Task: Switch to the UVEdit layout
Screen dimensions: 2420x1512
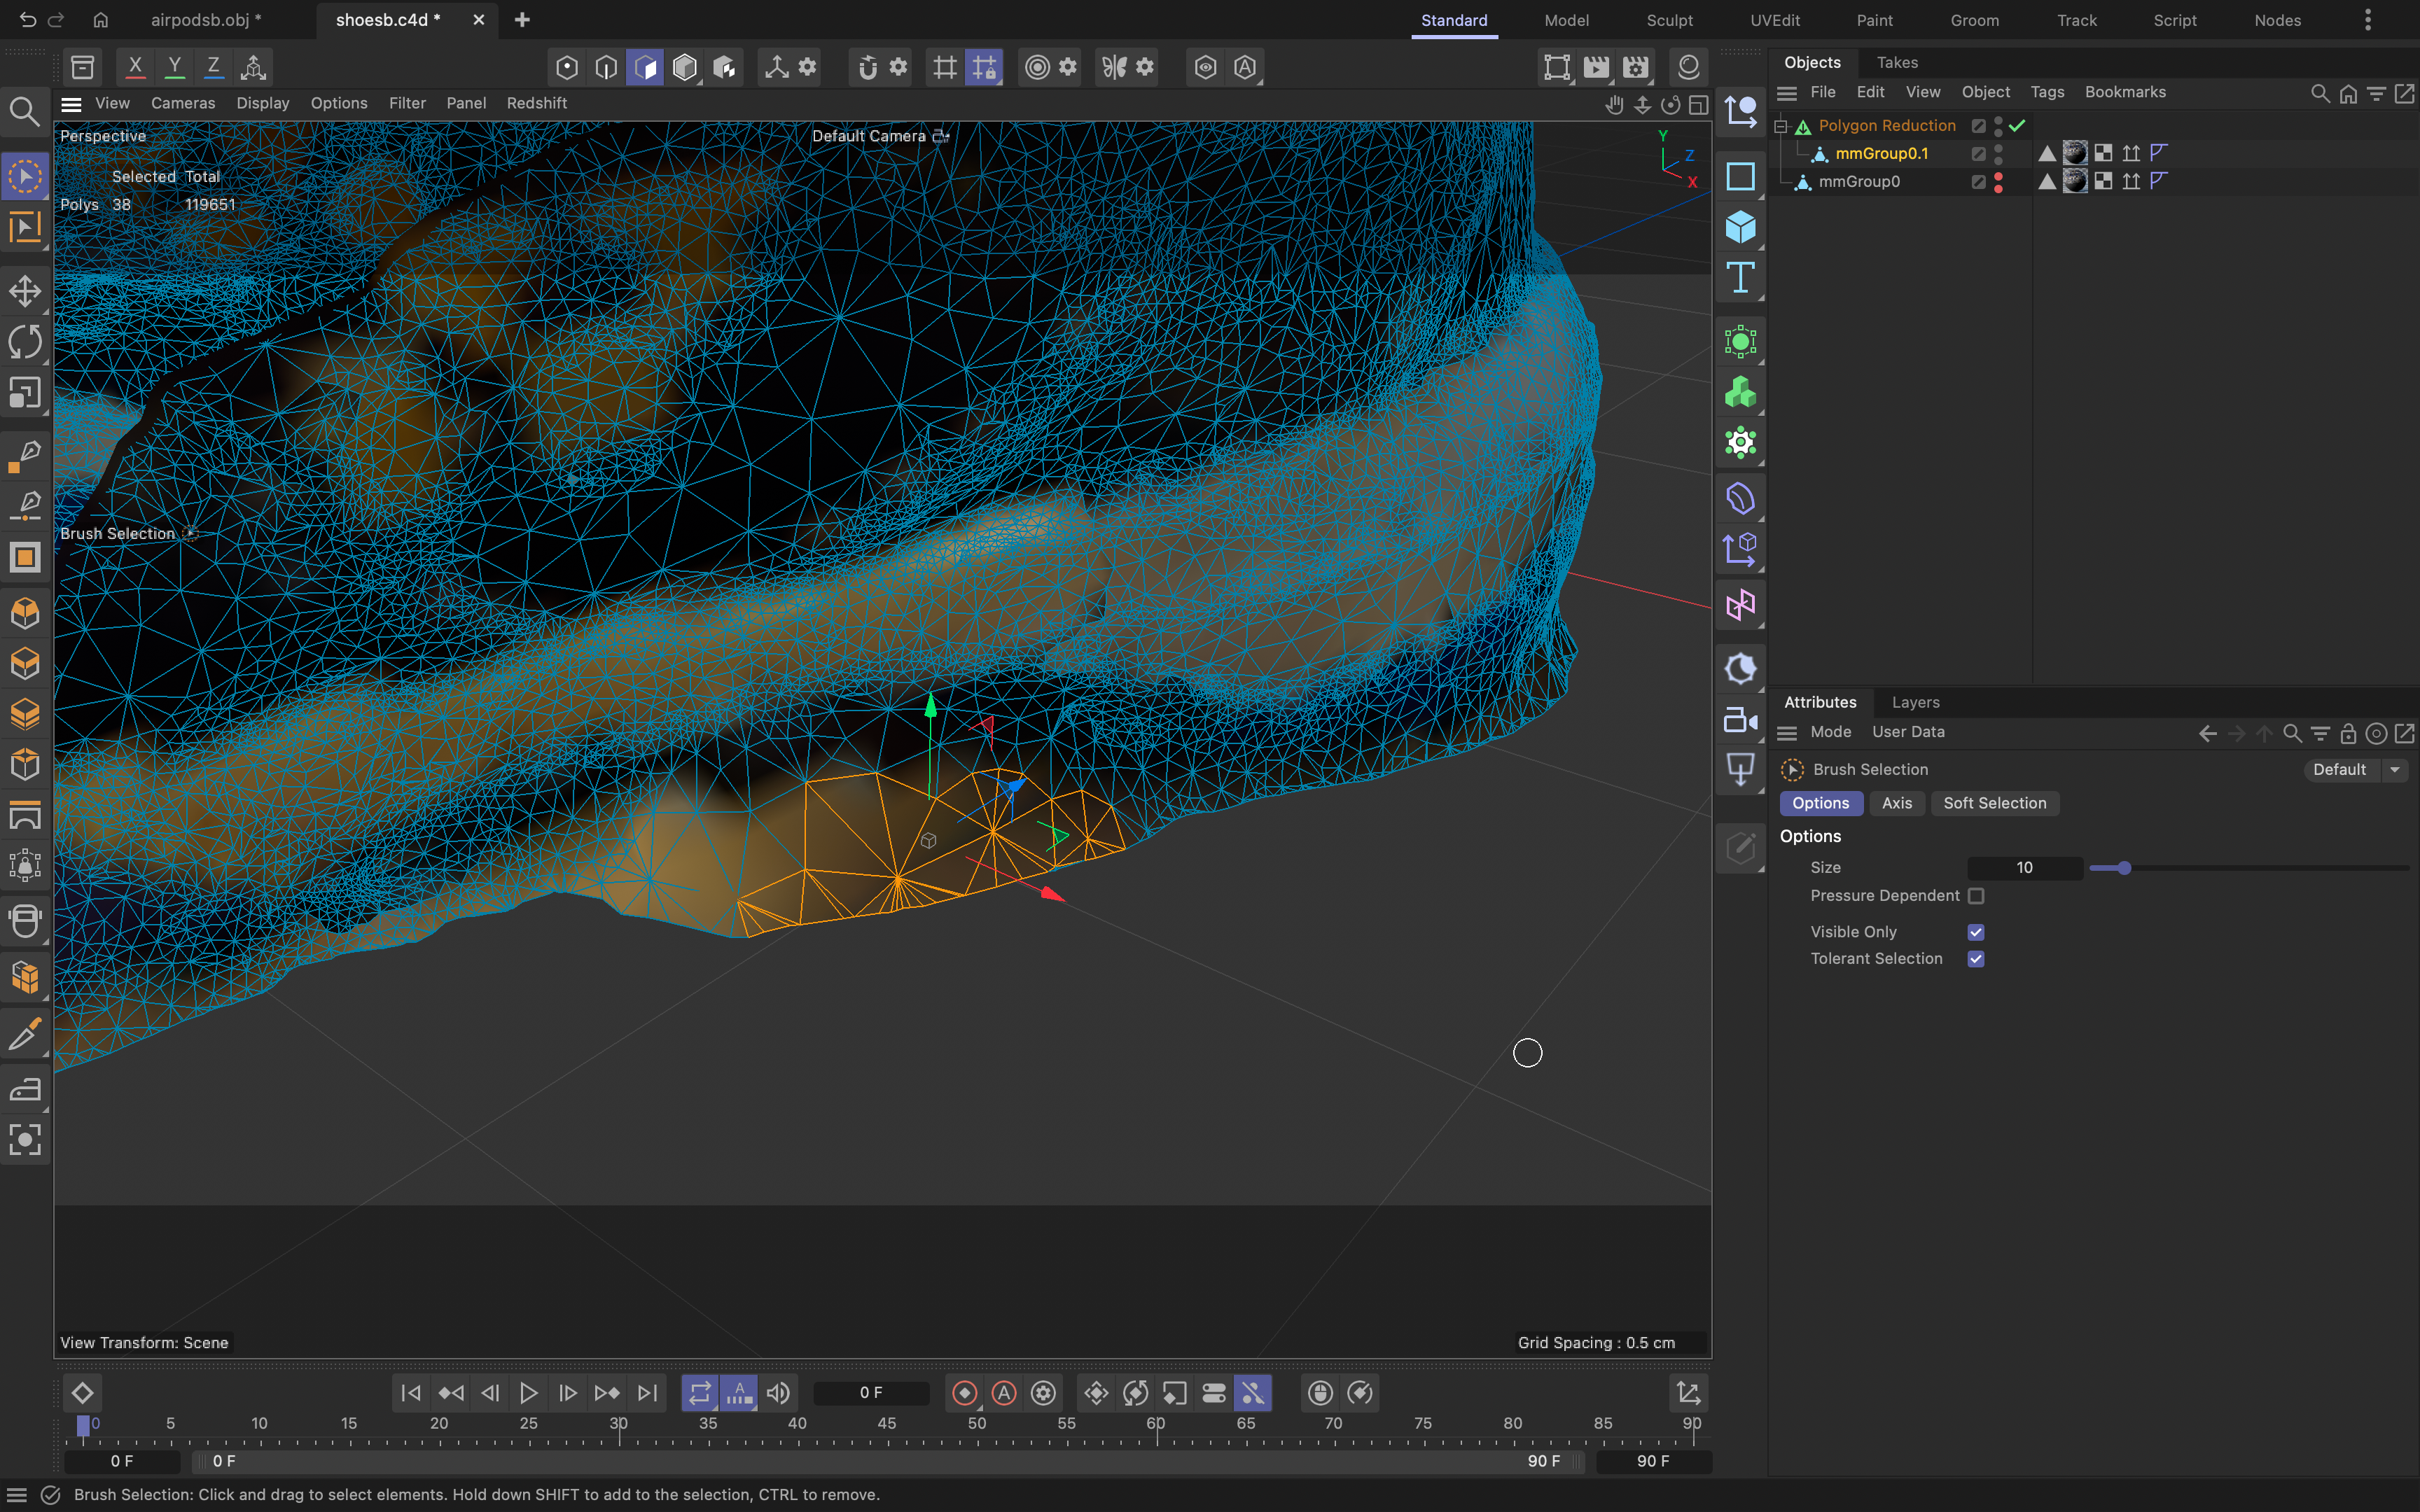Action: [1775, 20]
